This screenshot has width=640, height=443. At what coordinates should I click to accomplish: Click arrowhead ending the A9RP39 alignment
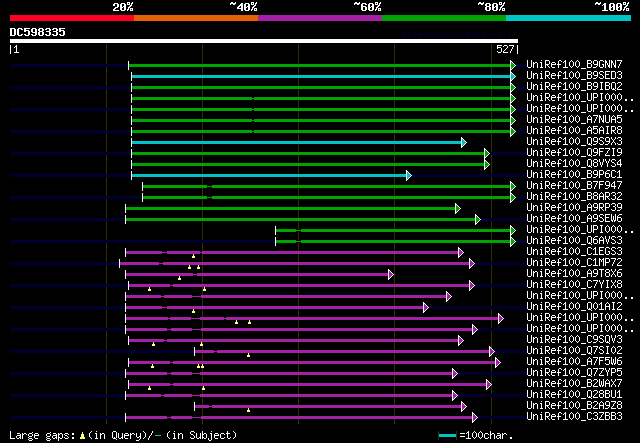[x=458, y=209]
